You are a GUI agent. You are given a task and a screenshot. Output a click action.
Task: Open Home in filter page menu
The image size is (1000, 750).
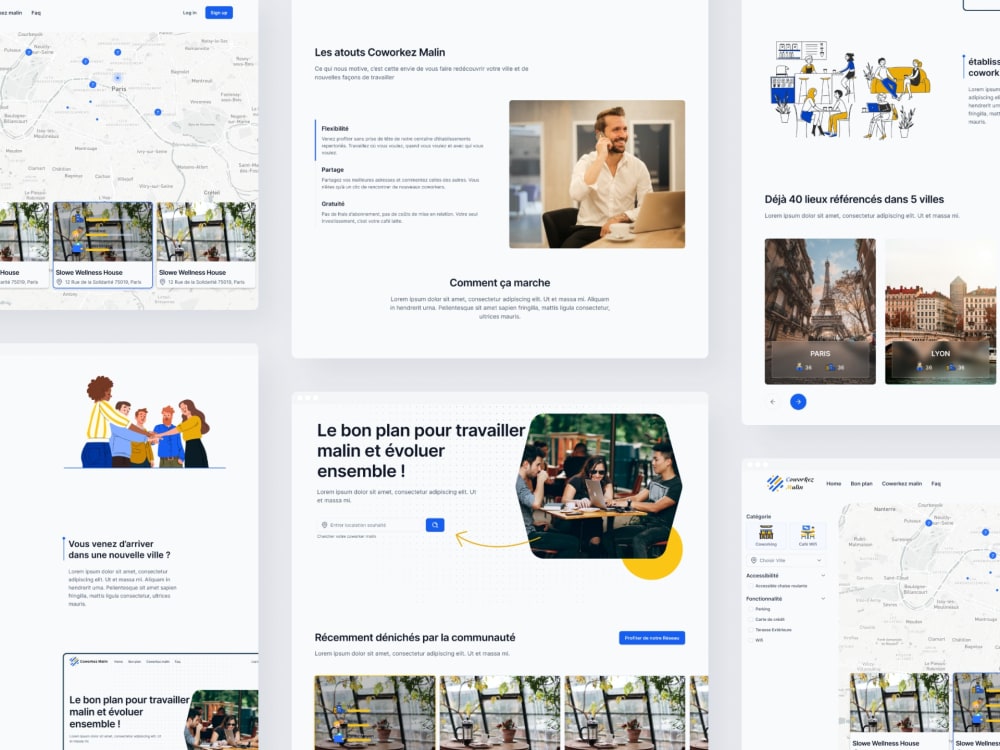pyautogui.click(x=834, y=483)
